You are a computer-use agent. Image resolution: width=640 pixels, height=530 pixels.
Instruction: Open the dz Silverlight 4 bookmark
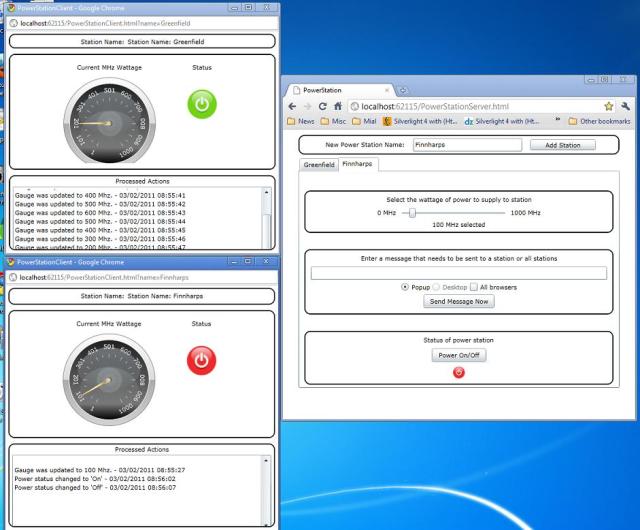[x=502, y=121]
